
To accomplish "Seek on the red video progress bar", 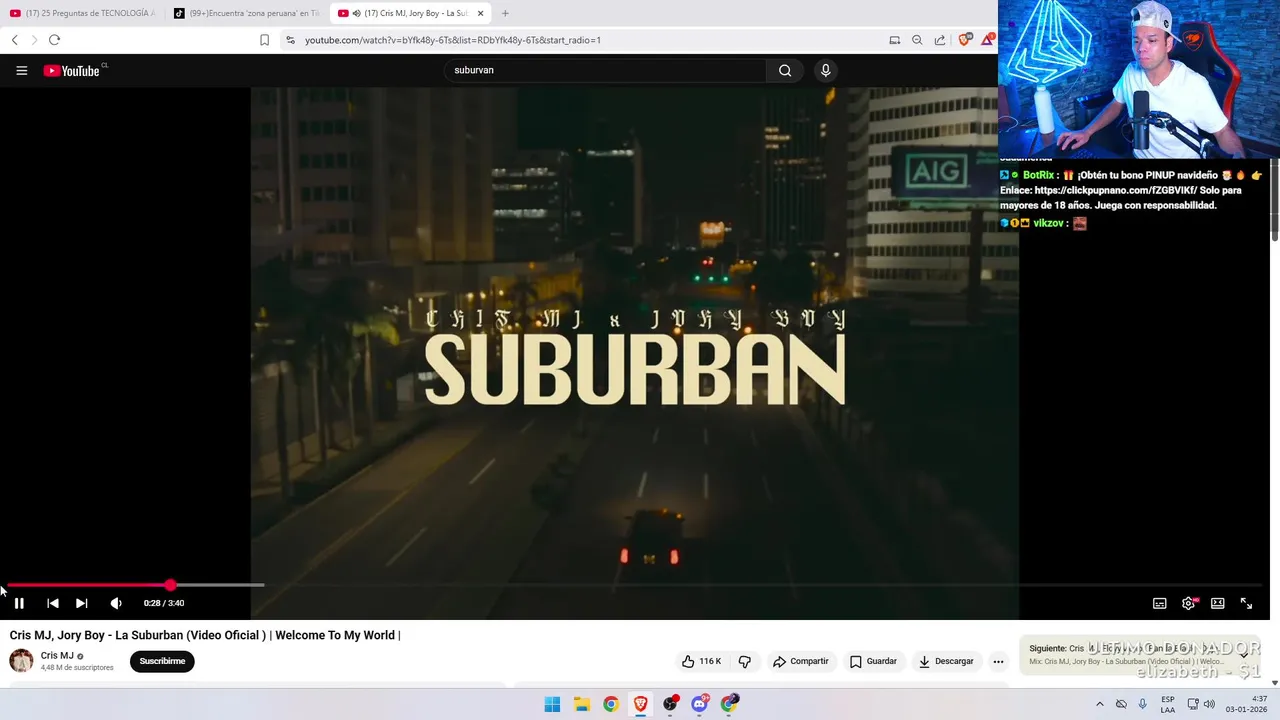I will point(88,585).
